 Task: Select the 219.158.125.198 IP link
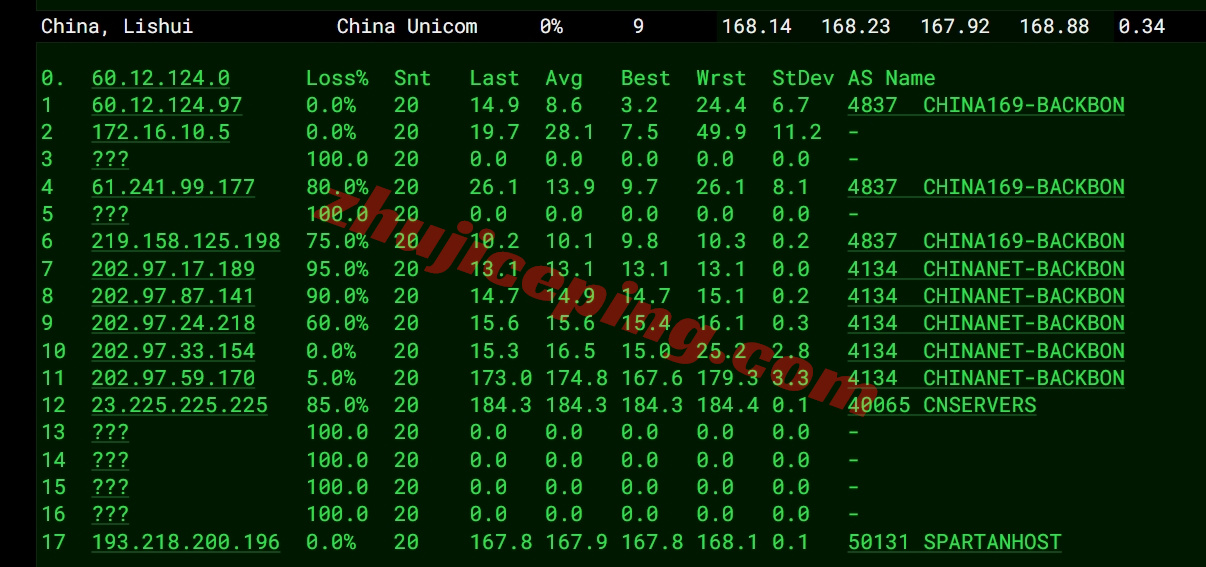tap(185, 241)
